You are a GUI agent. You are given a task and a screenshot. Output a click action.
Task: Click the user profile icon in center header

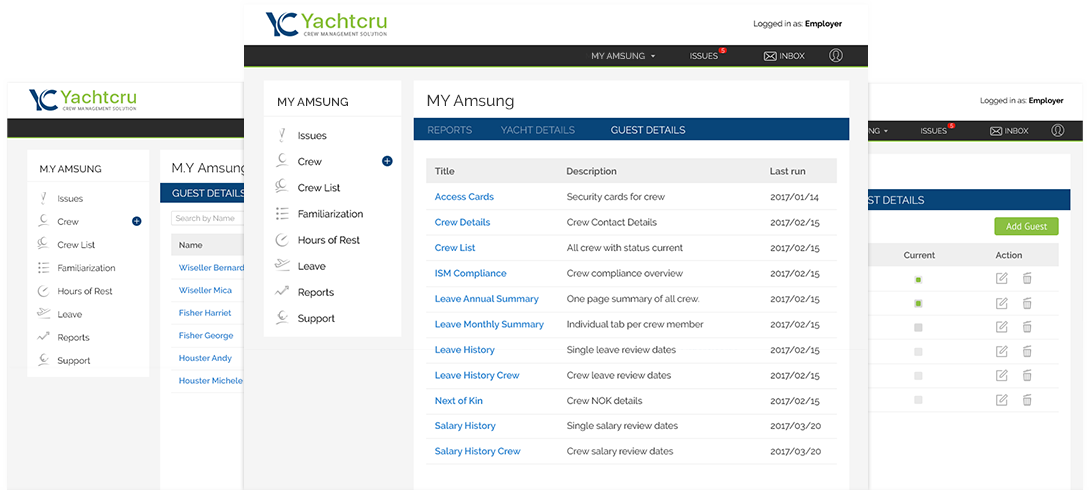point(836,56)
